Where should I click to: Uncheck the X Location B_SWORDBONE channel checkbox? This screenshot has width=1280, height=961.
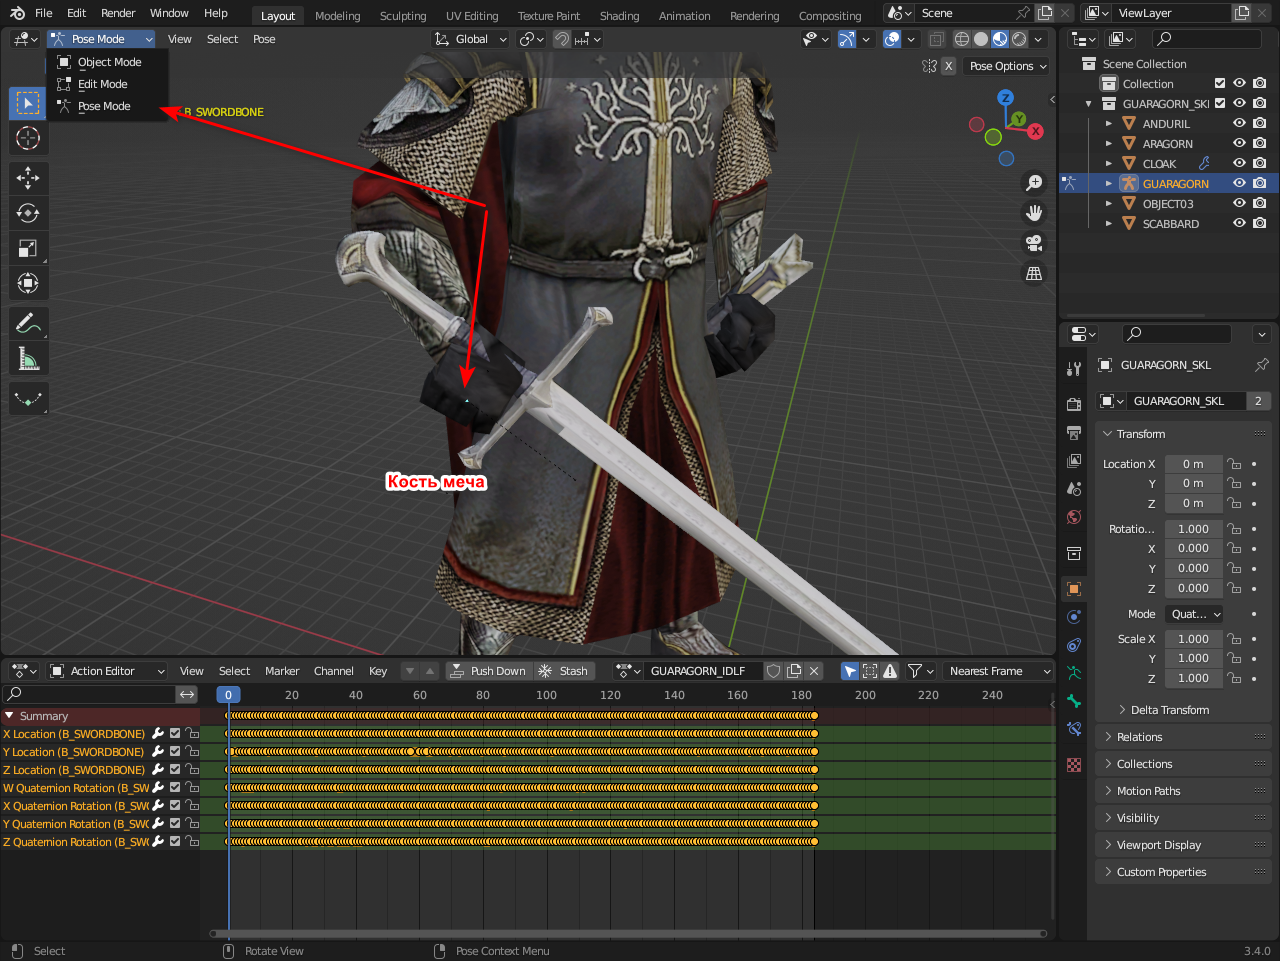(x=175, y=734)
